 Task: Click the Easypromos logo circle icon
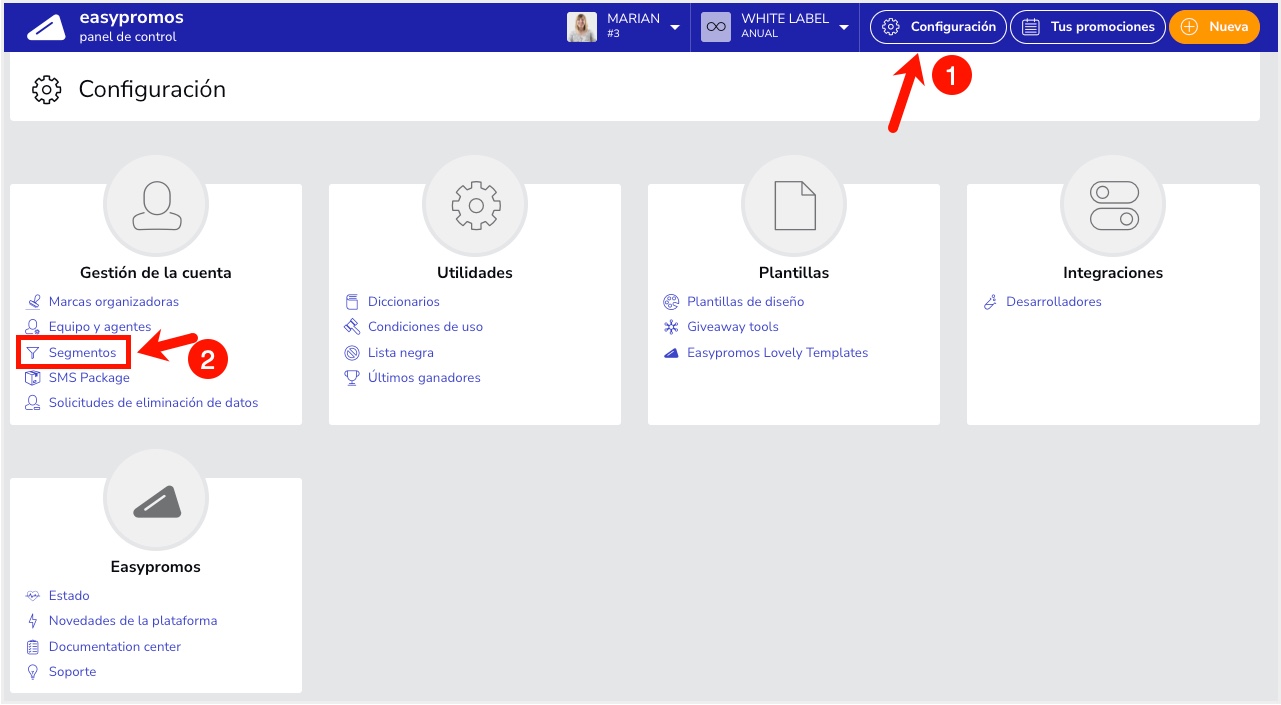coord(156,501)
